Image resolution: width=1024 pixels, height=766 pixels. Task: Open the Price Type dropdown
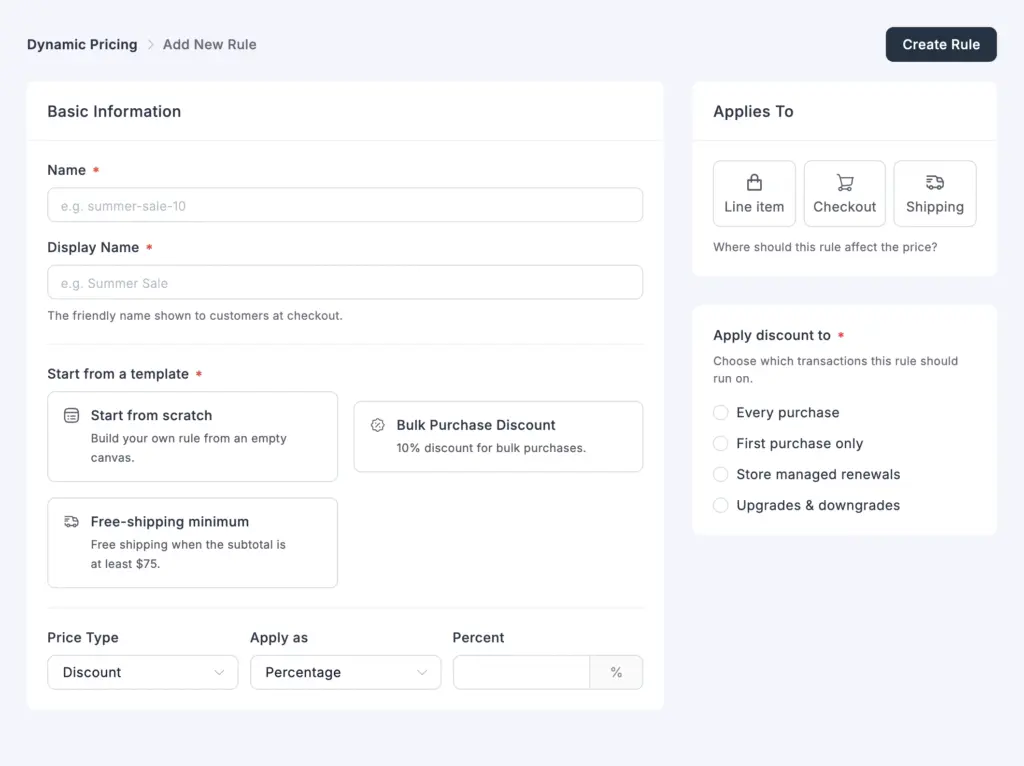[143, 672]
